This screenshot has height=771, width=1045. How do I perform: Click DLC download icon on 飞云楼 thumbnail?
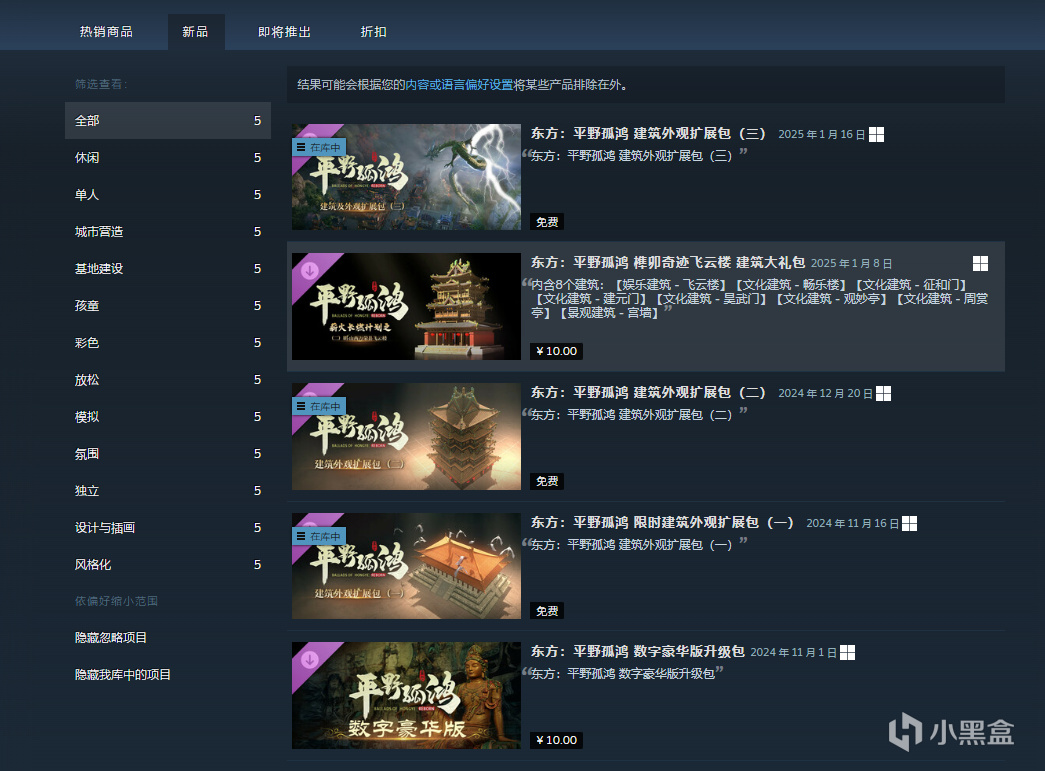click(310, 271)
